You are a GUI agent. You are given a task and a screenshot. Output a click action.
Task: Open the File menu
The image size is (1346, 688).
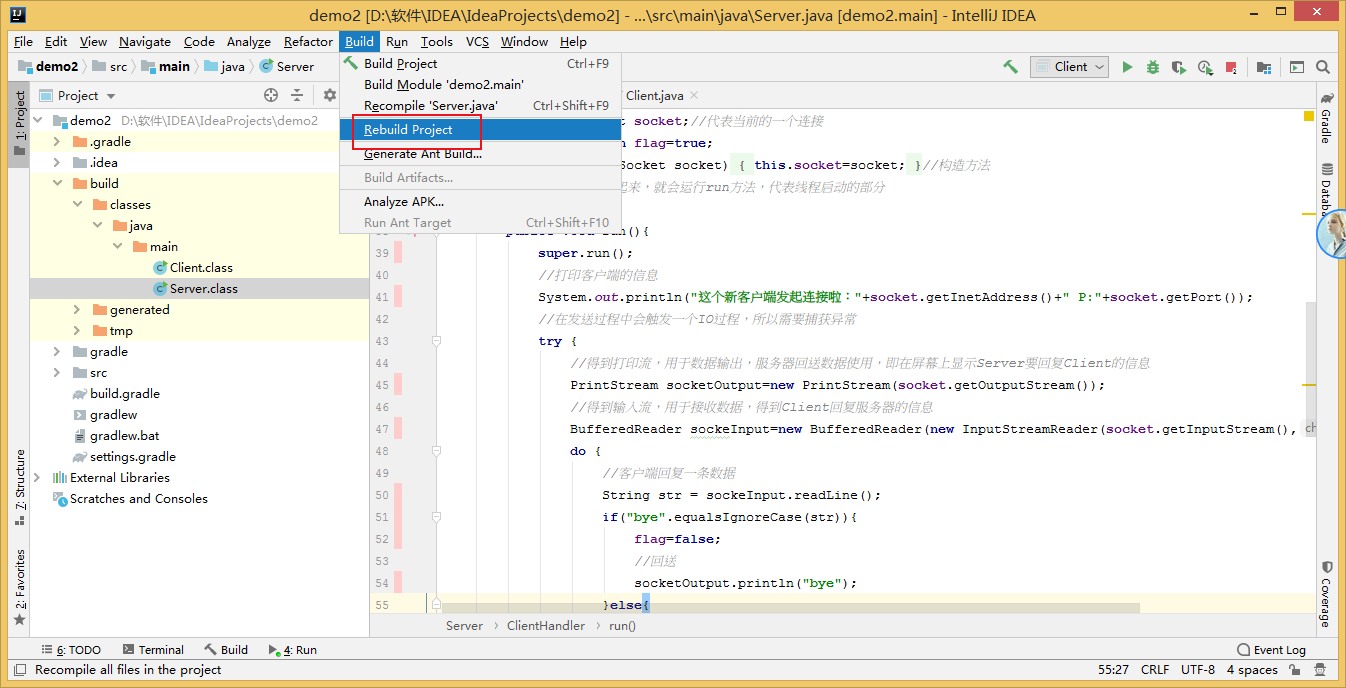(23, 41)
